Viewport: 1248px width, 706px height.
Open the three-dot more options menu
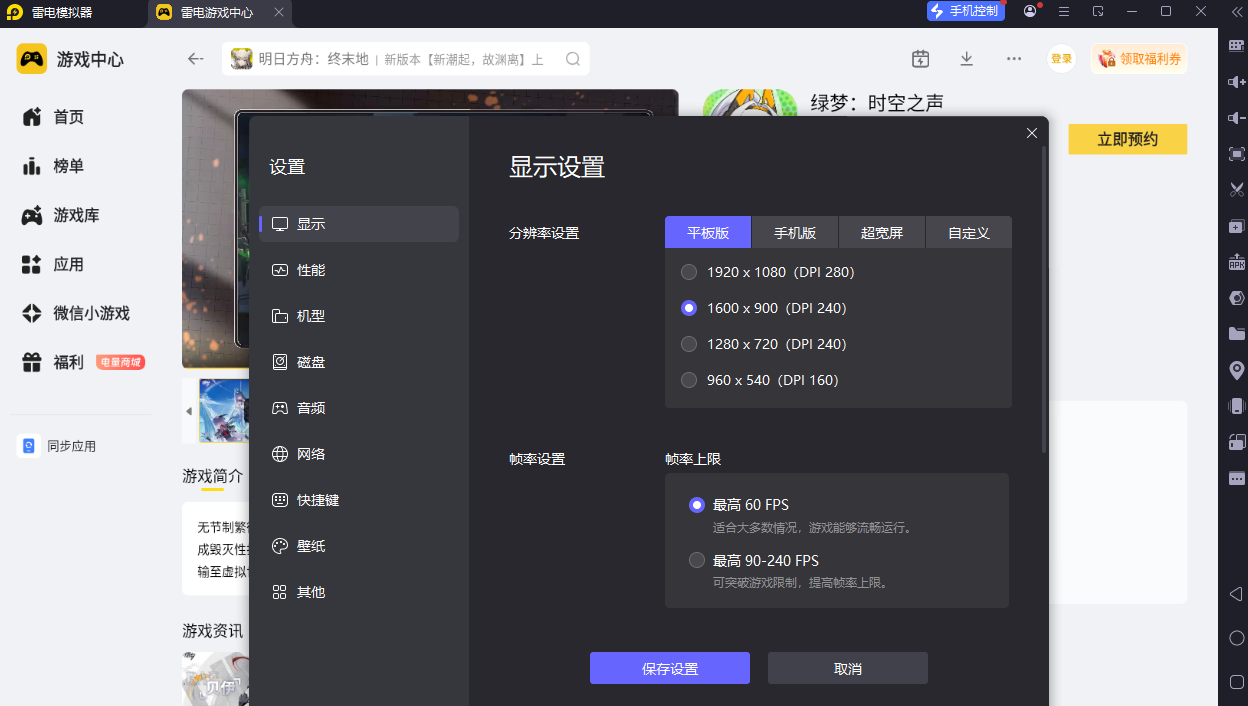[x=1014, y=59]
